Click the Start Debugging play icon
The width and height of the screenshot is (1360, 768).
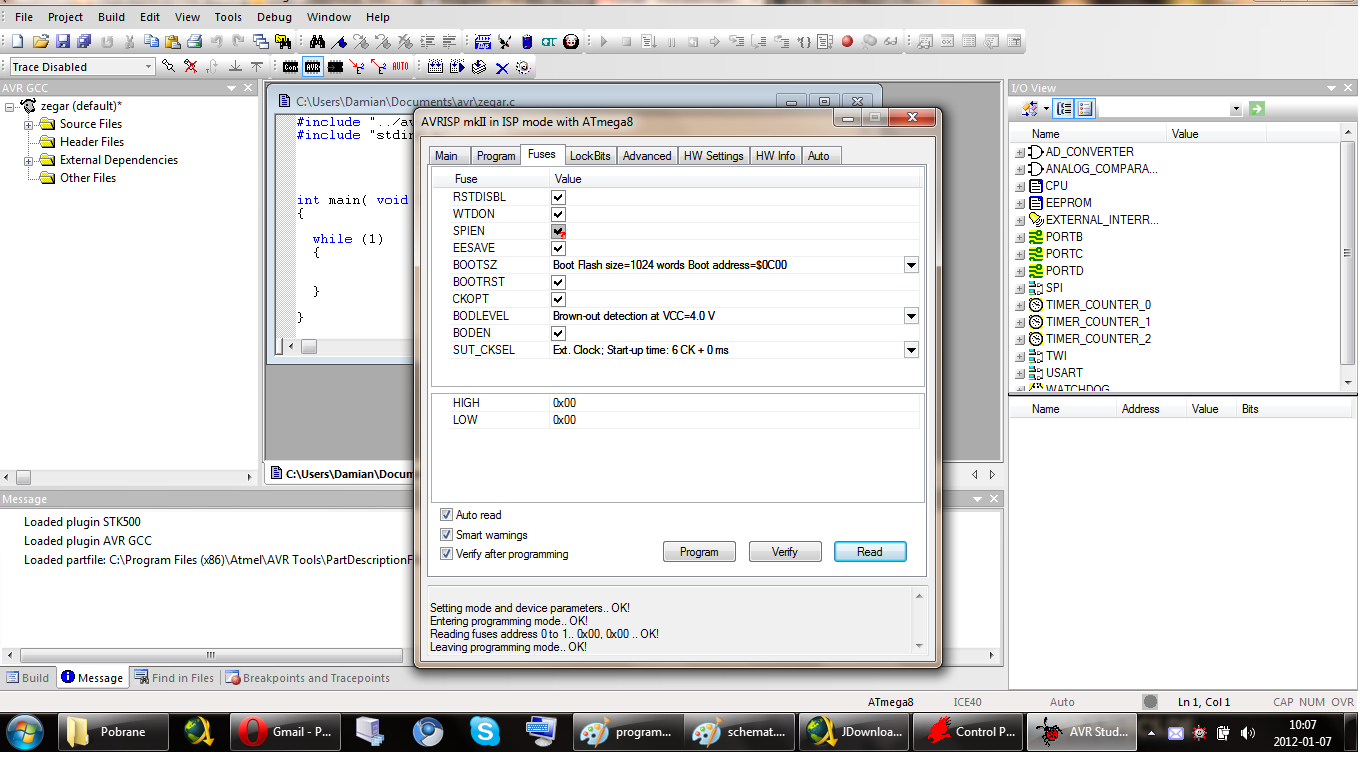click(604, 42)
